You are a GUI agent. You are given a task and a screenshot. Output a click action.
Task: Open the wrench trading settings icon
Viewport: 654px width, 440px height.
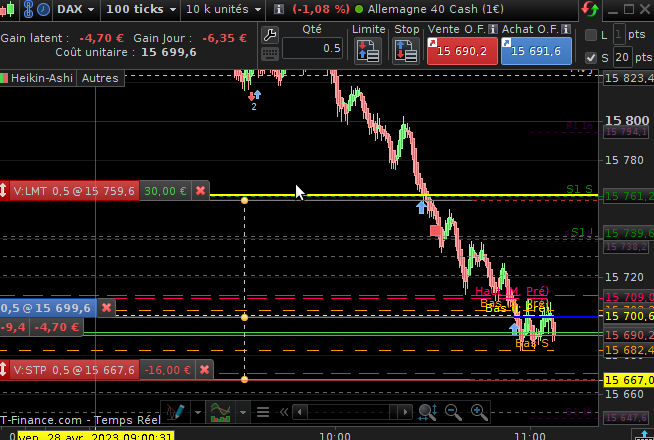270,35
